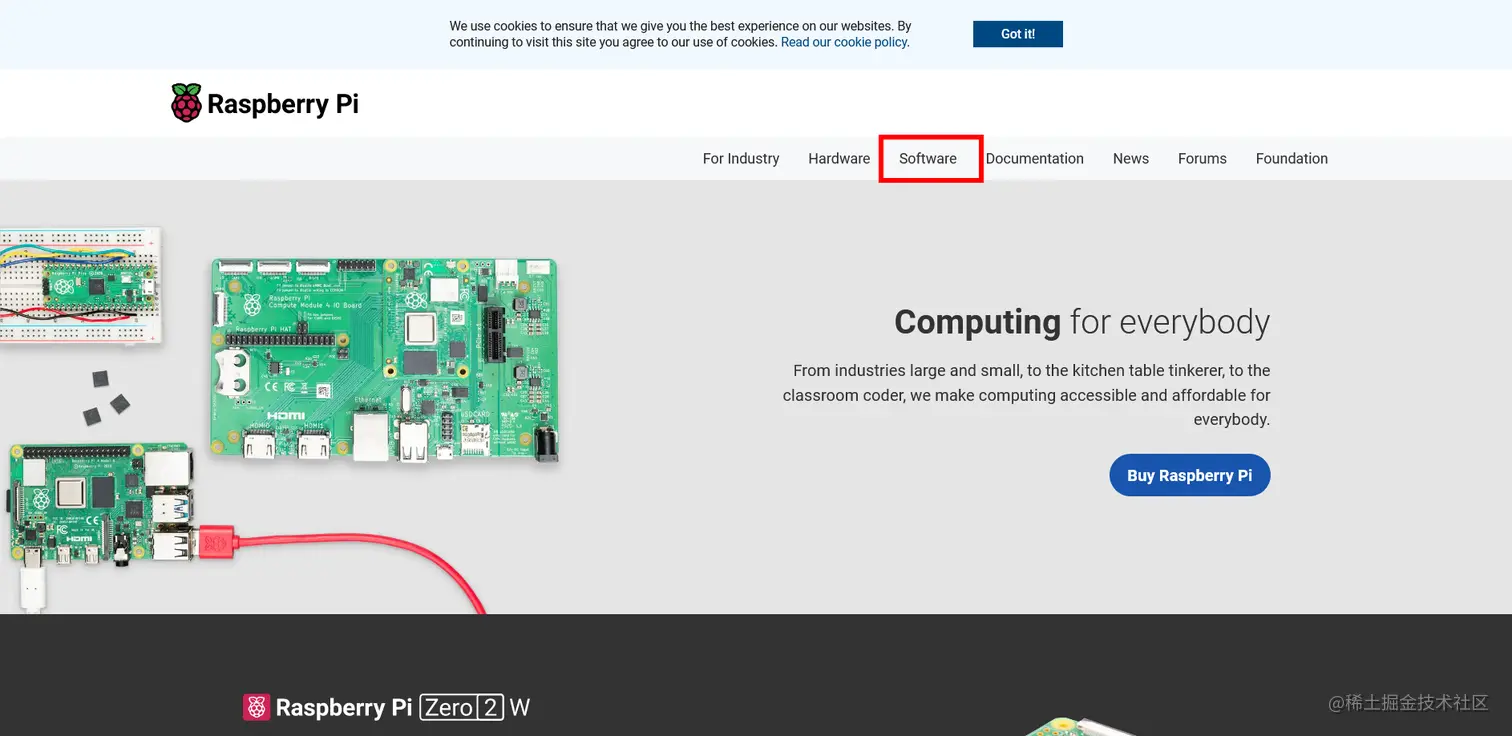Select Software in the navigation bar
1512x736 pixels.
point(928,158)
